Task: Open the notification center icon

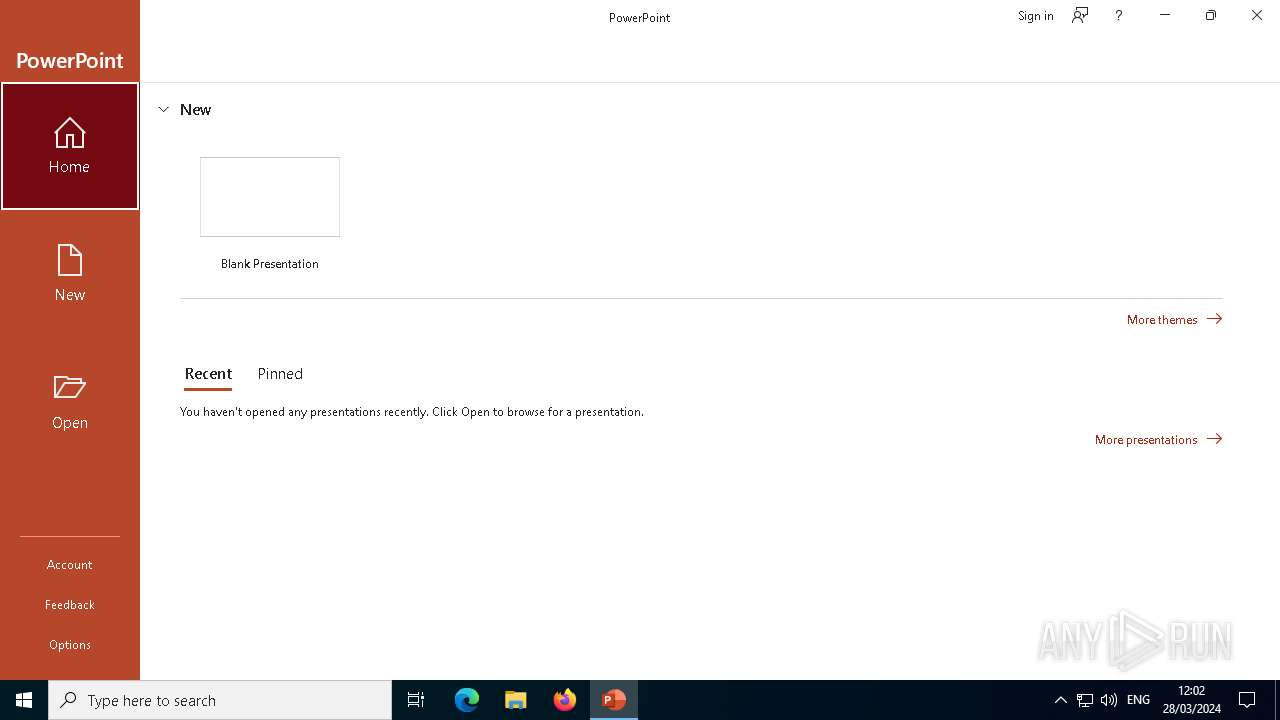Action: pos(1247,700)
